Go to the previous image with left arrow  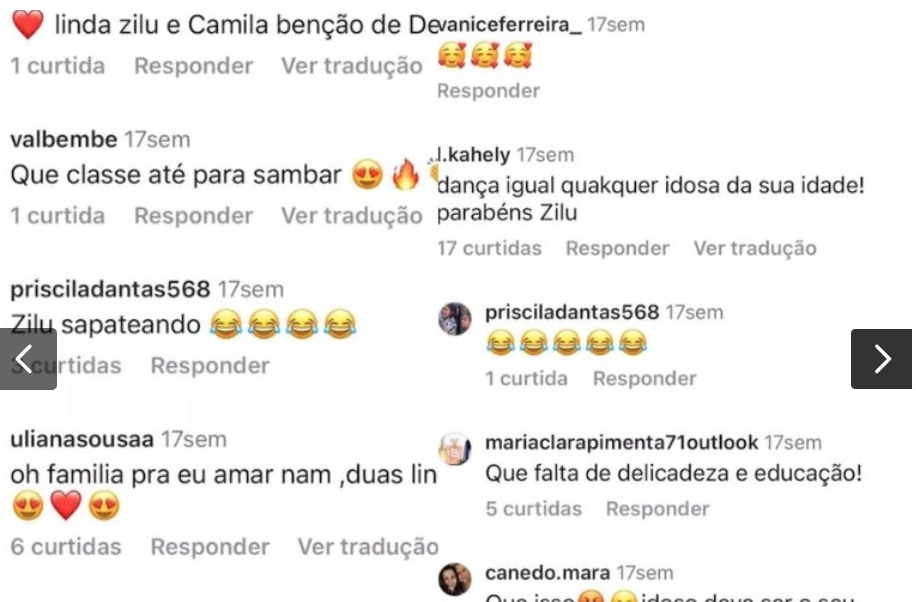[28, 359]
